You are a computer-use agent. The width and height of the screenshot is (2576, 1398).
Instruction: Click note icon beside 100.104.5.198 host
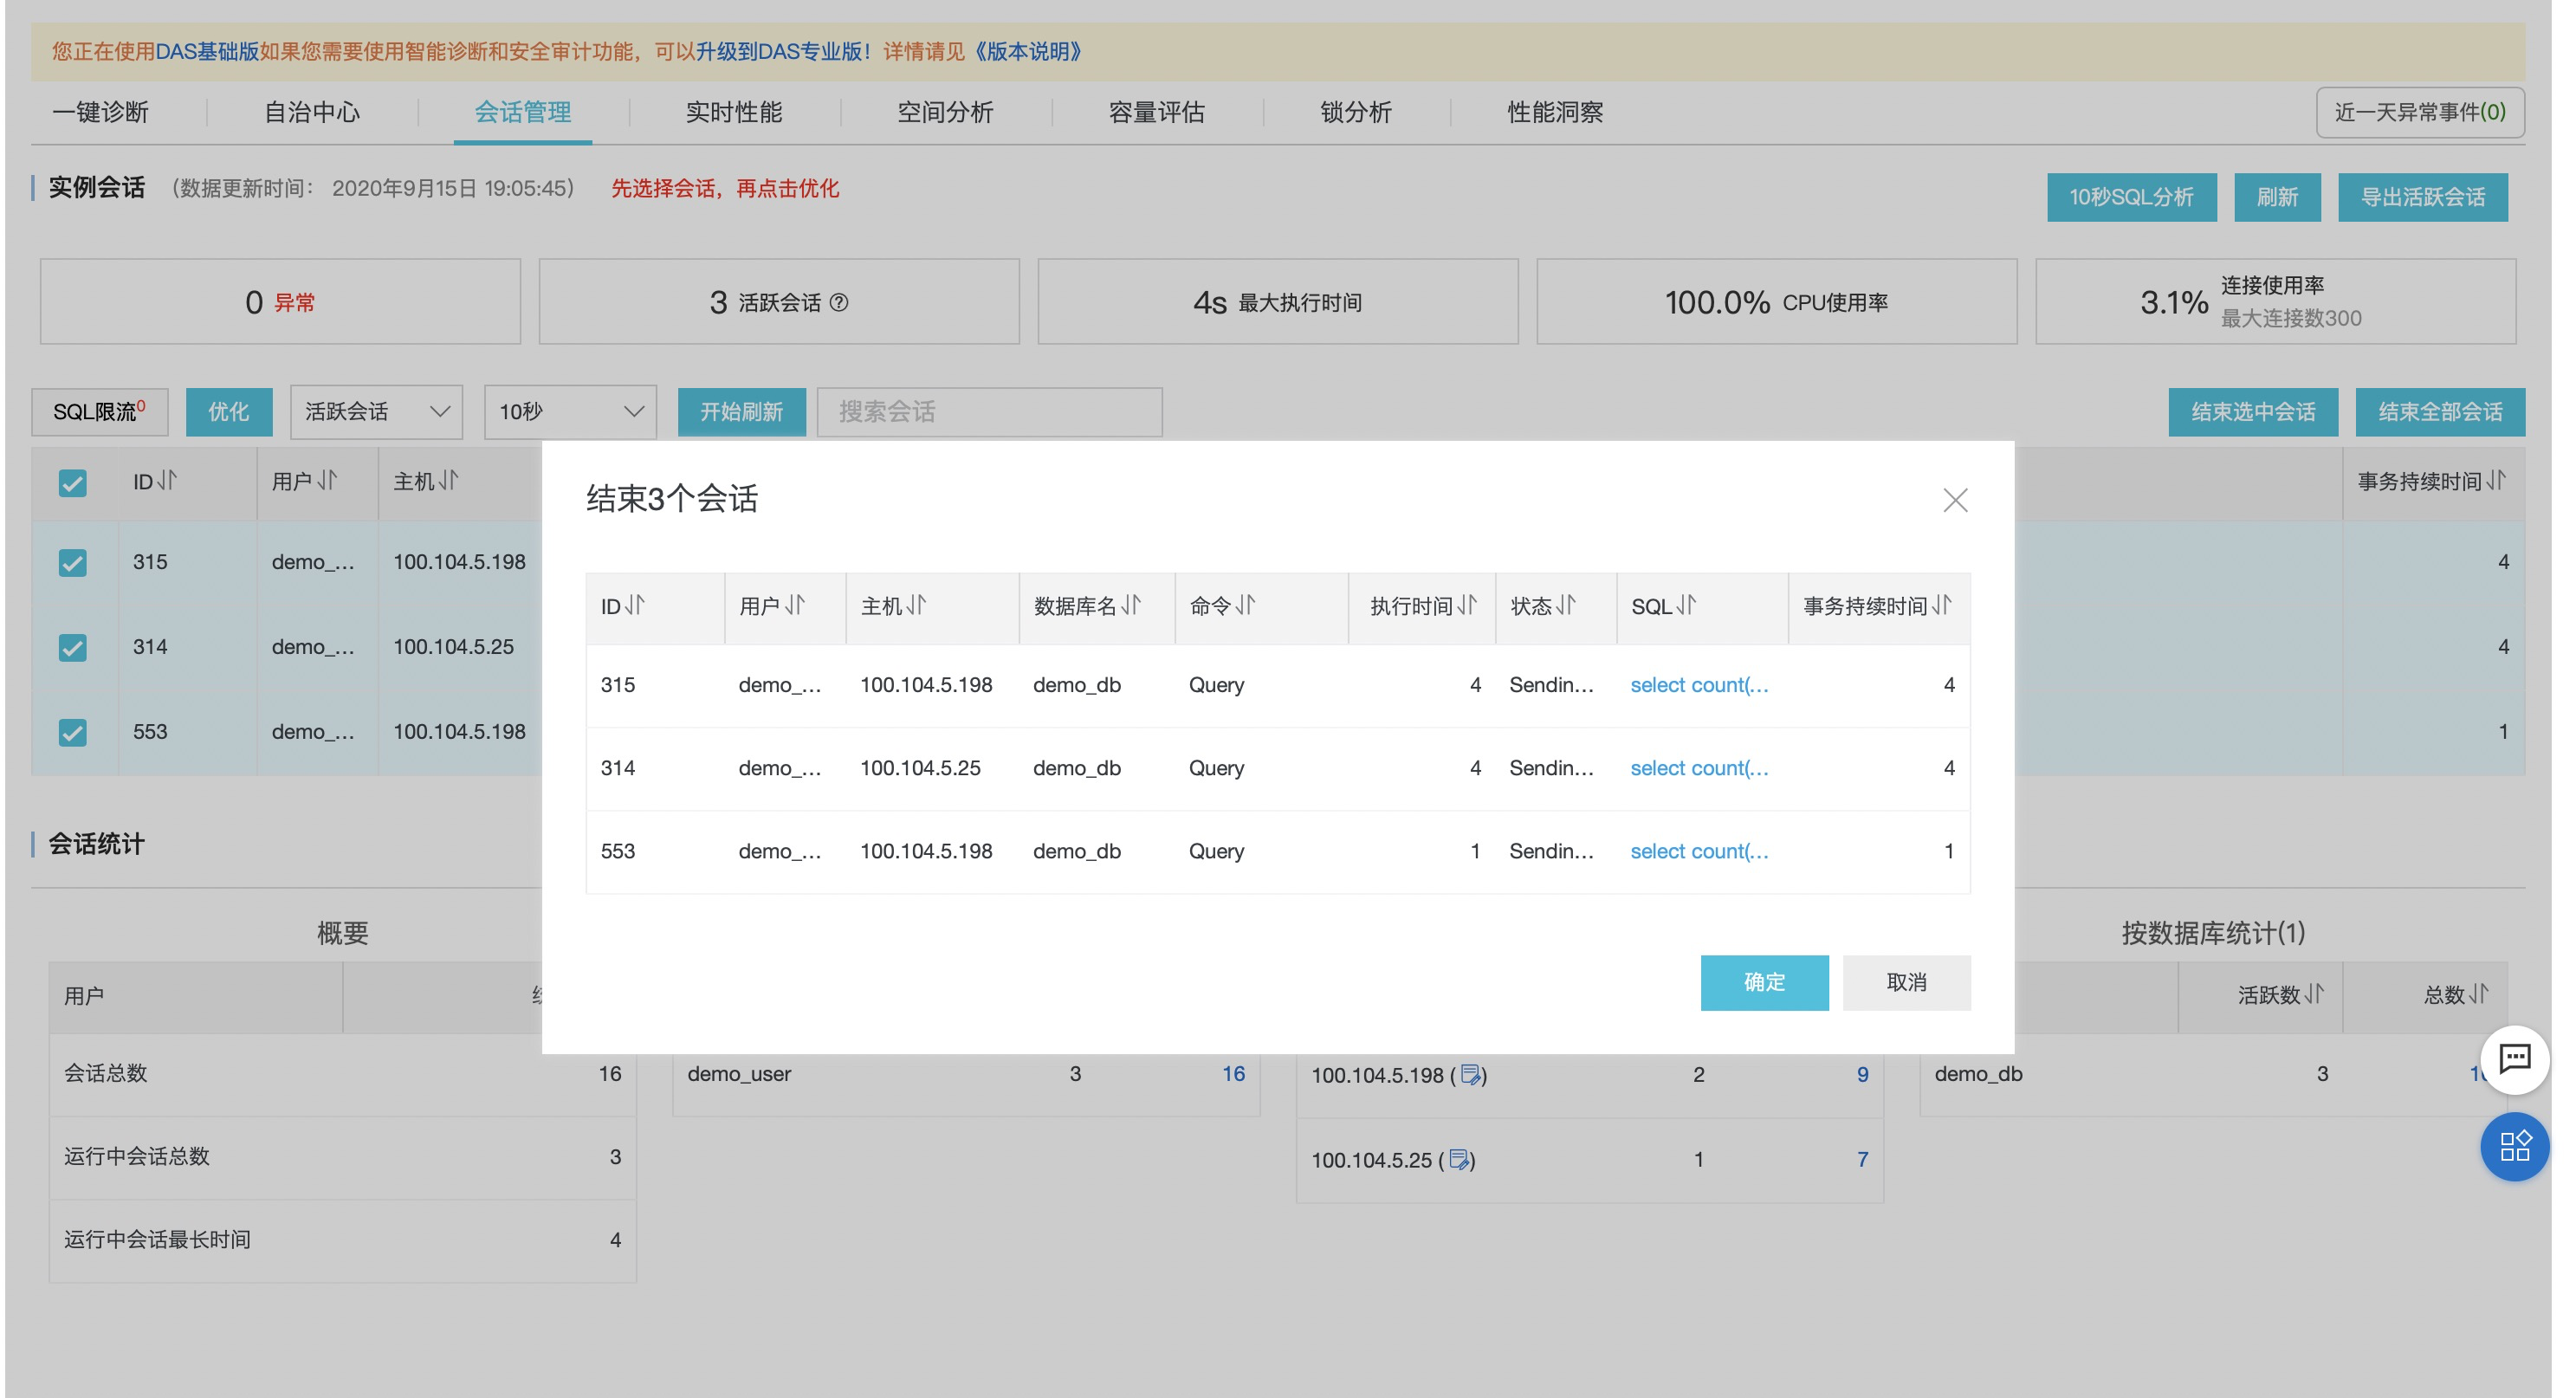[1470, 1075]
